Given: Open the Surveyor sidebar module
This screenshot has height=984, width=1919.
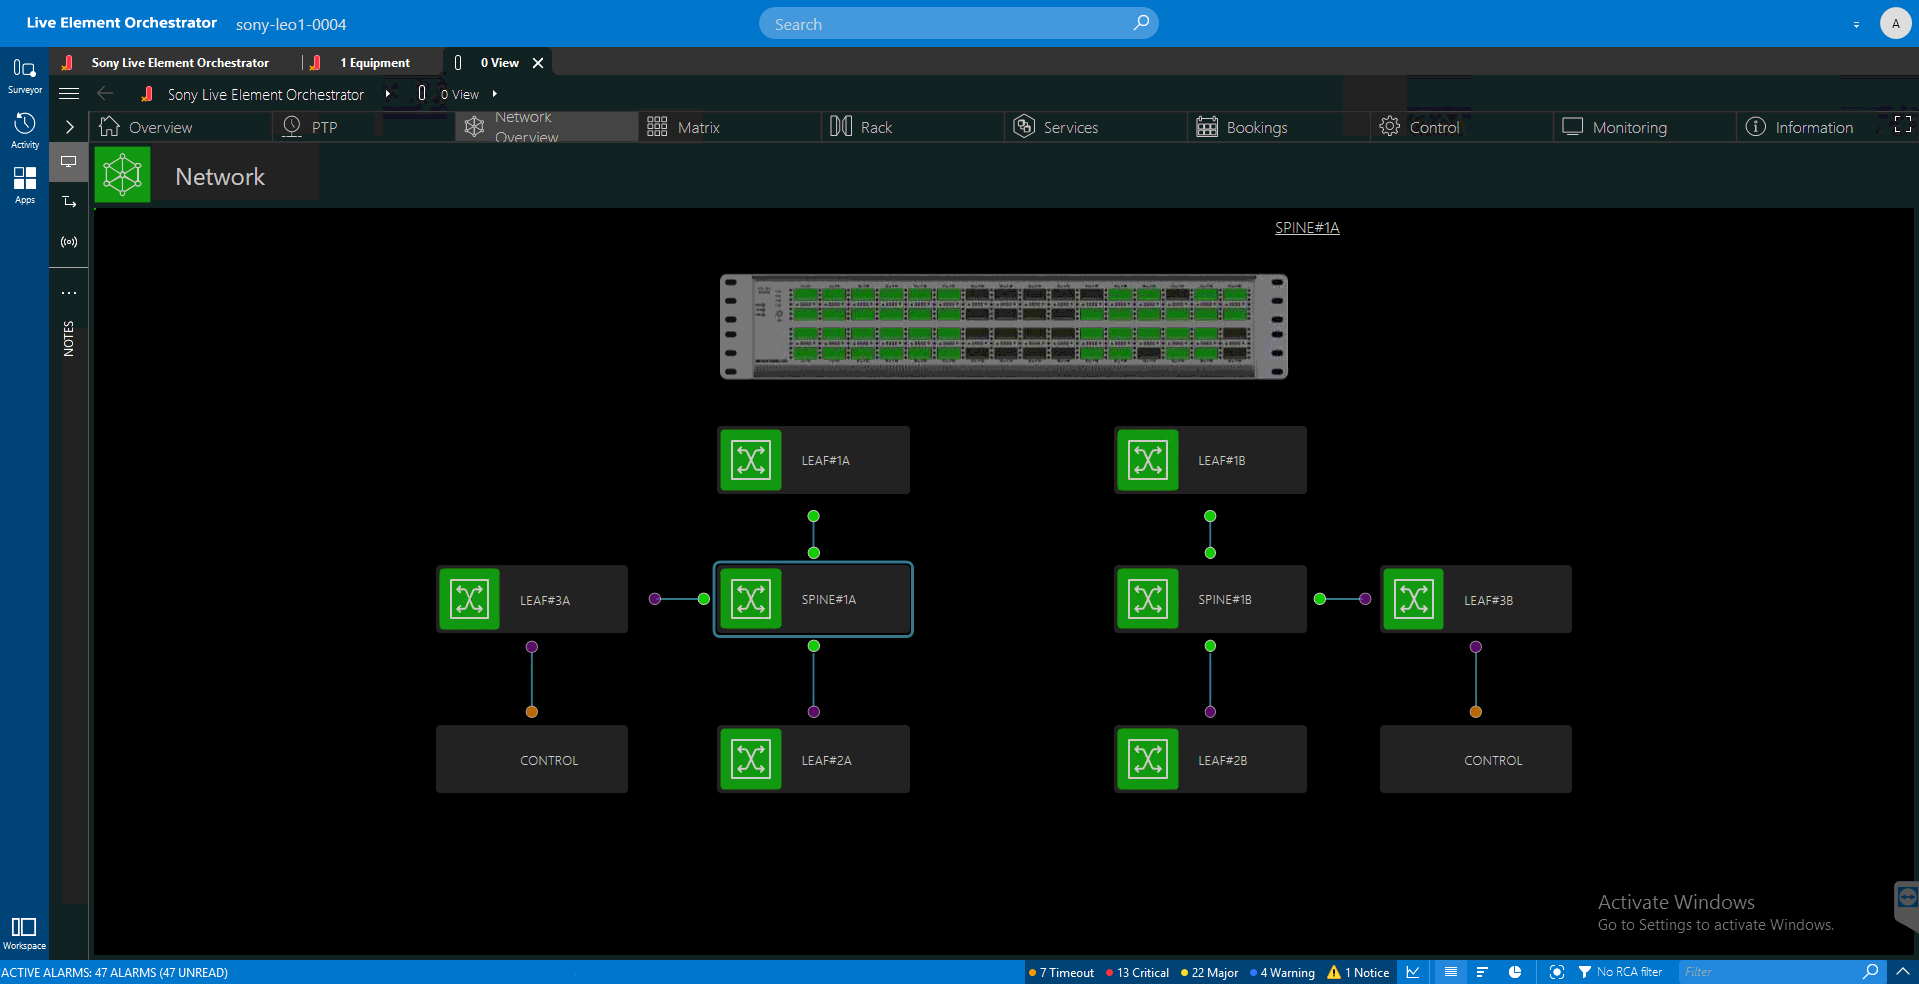Looking at the screenshot, I should click(24, 76).
